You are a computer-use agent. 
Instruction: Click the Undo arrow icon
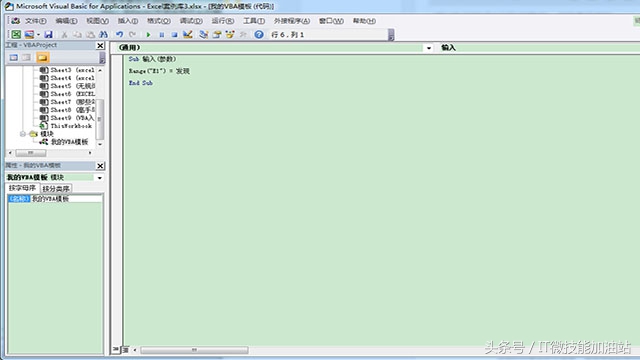tap(119, 35)
